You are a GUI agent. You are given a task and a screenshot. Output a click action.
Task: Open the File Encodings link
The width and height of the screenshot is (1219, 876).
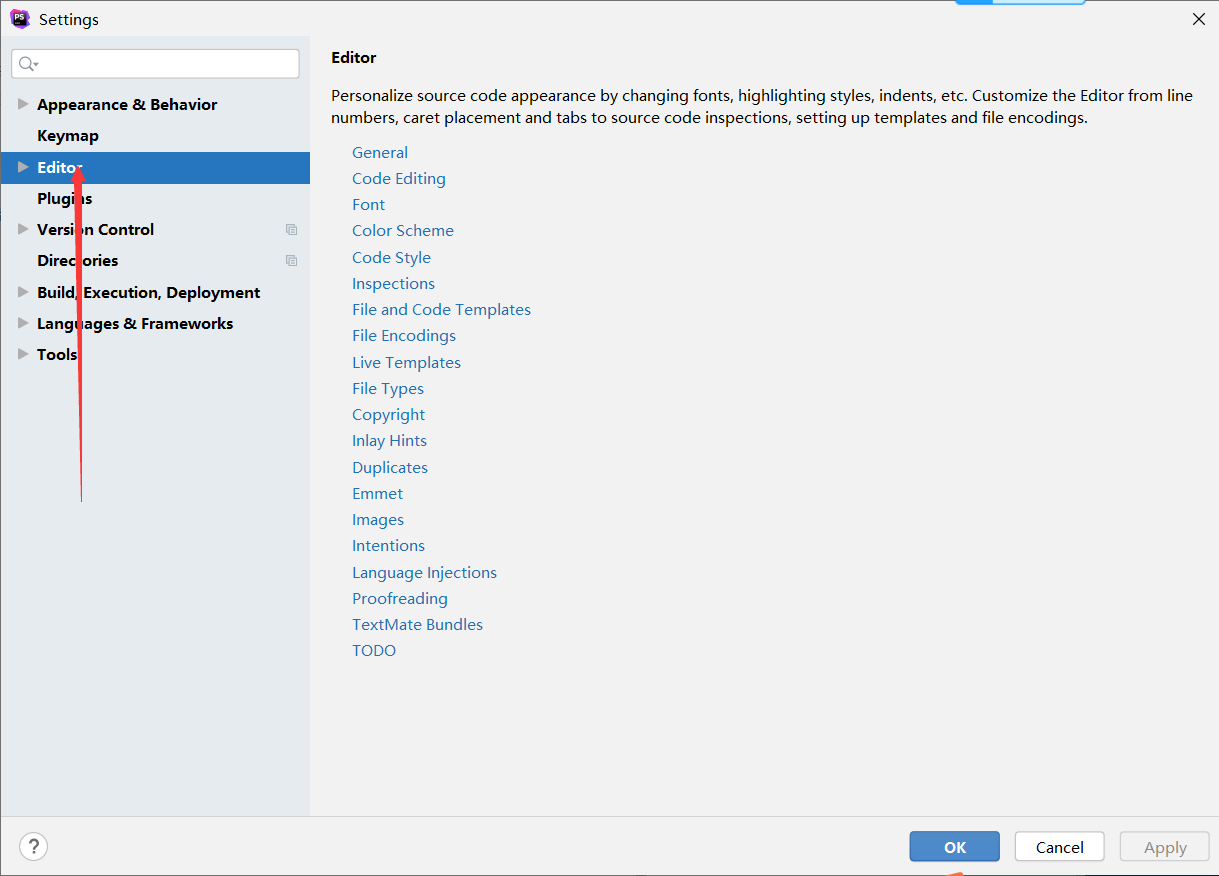404,335
